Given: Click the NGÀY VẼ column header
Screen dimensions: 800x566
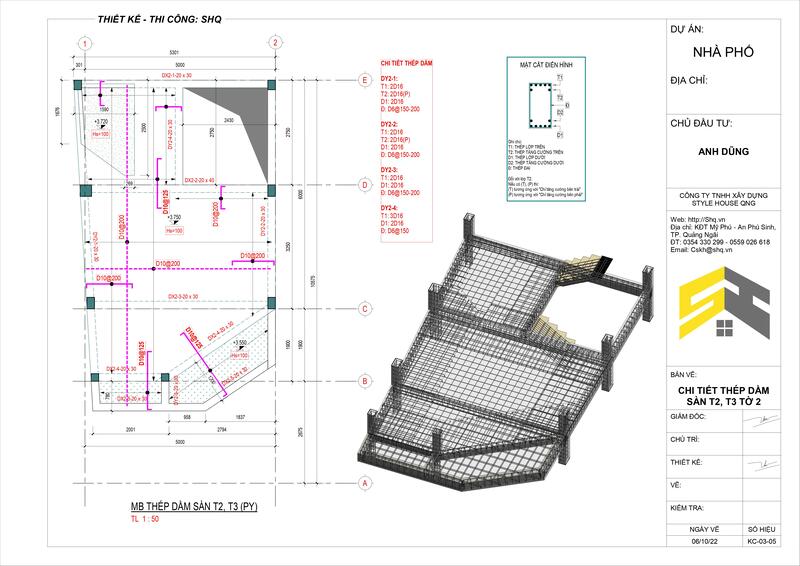Looking at the screenshot, I should click(704, 529).
